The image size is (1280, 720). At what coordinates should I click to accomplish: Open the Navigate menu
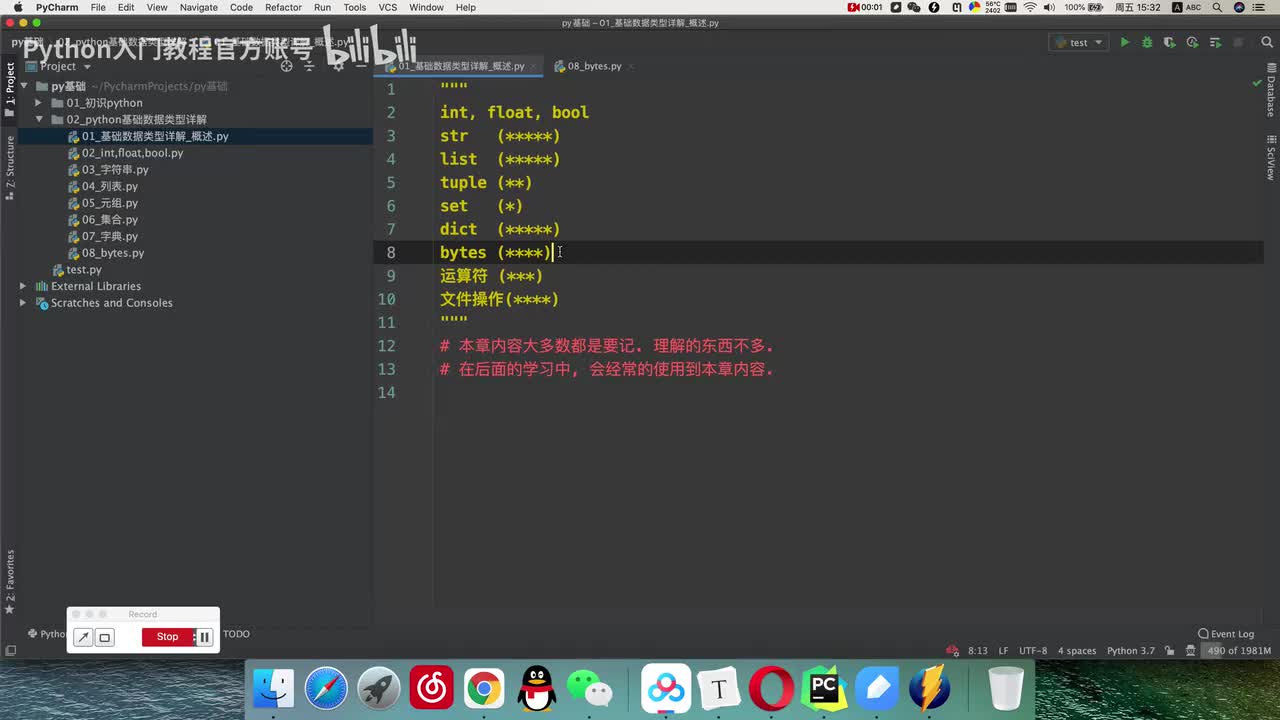(x=198, y=7)
